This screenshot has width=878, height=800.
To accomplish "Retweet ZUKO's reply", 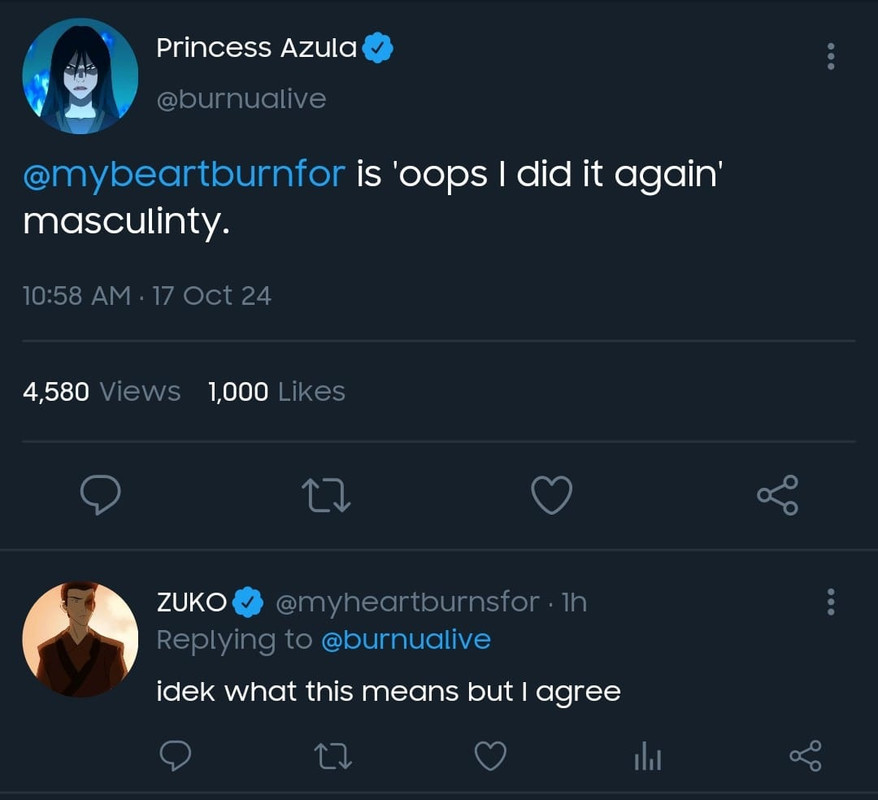I will [333, 757].
